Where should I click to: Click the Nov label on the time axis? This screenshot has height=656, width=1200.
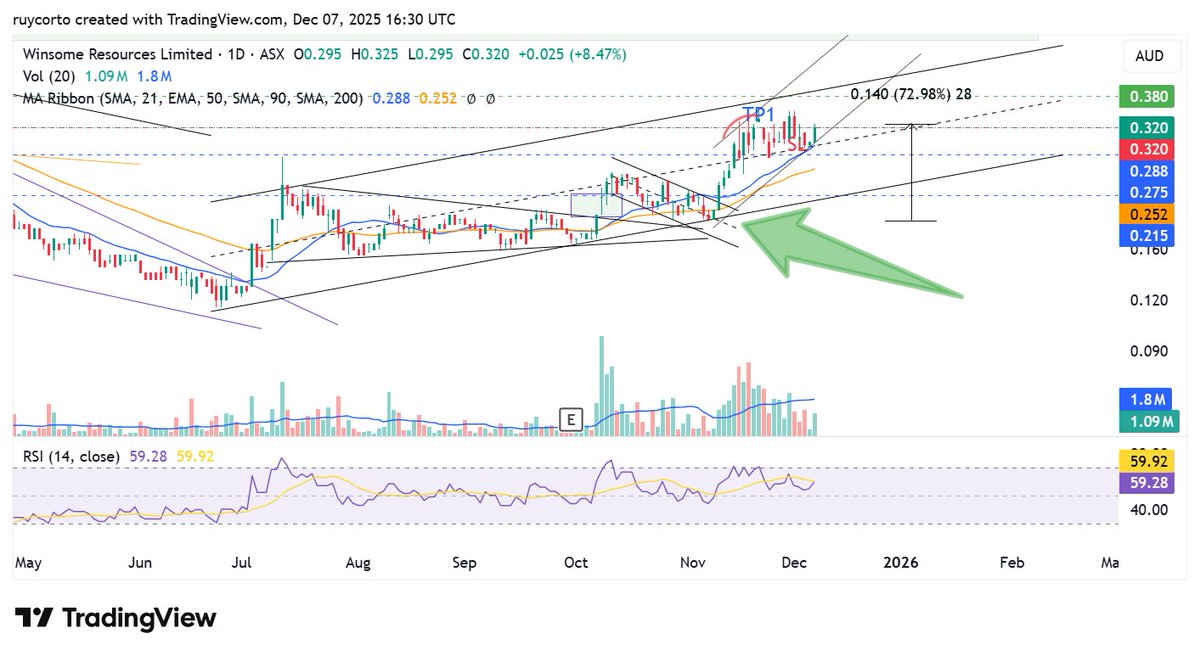tap(692, 563)
